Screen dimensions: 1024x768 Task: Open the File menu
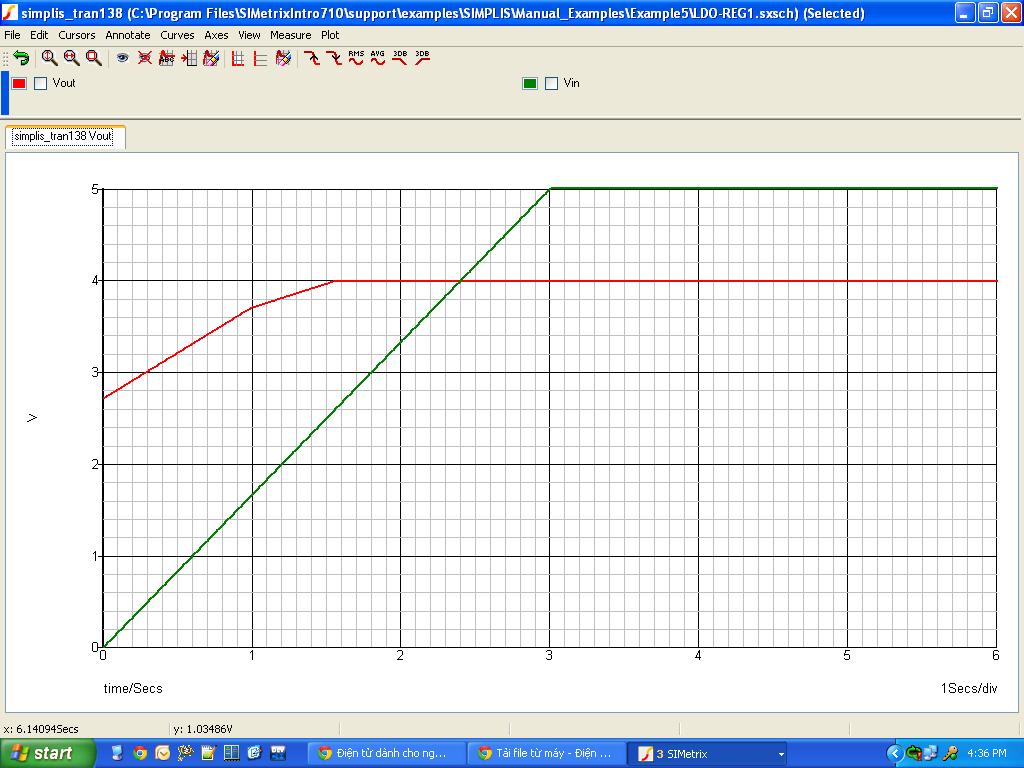[x=12, y=35]
